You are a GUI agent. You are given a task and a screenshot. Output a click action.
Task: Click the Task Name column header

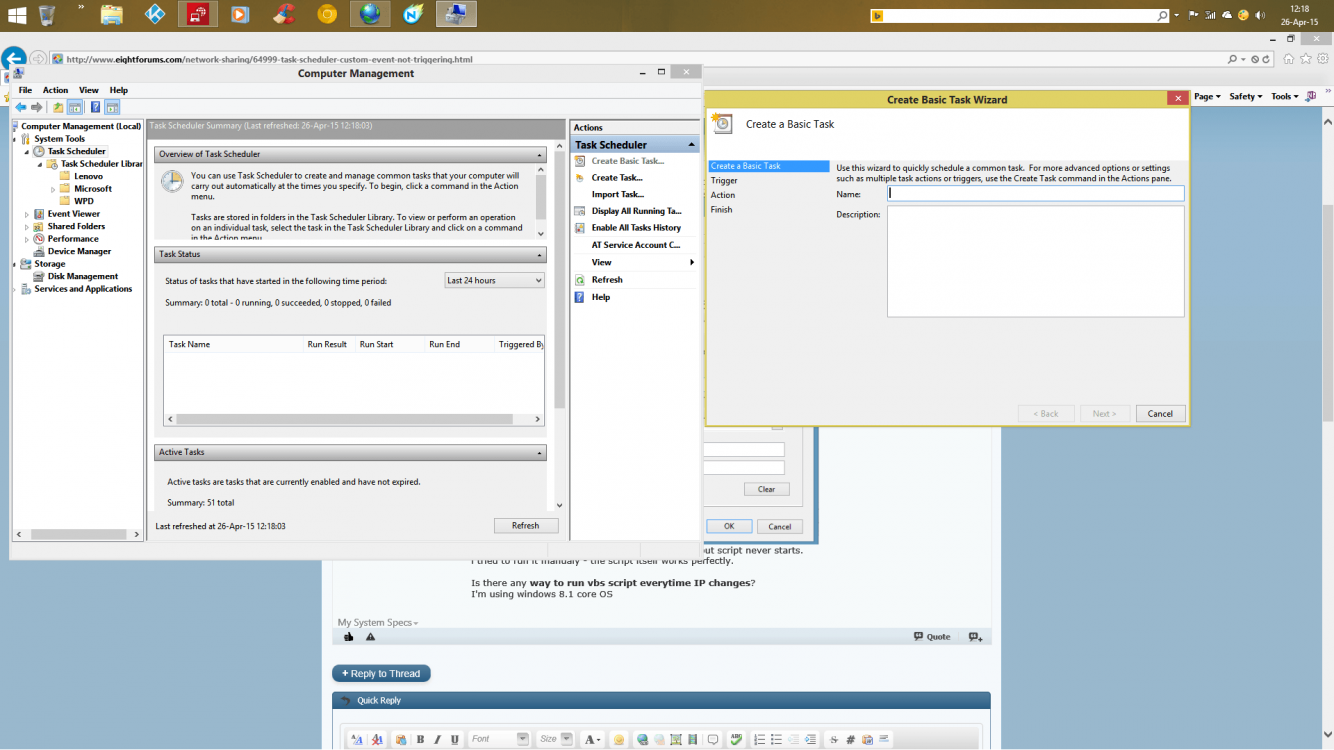(x=234, y=344)
